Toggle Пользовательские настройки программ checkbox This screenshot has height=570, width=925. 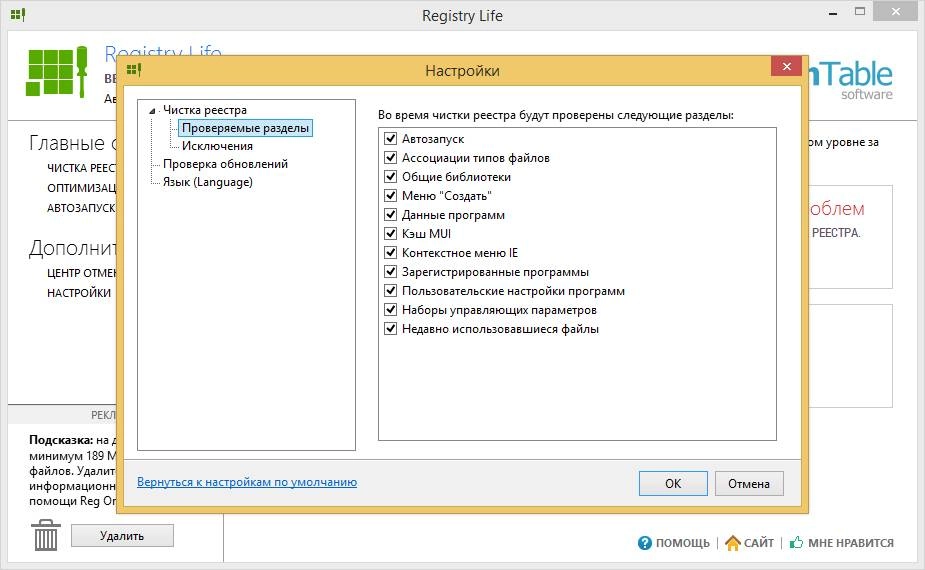[390, 291]
